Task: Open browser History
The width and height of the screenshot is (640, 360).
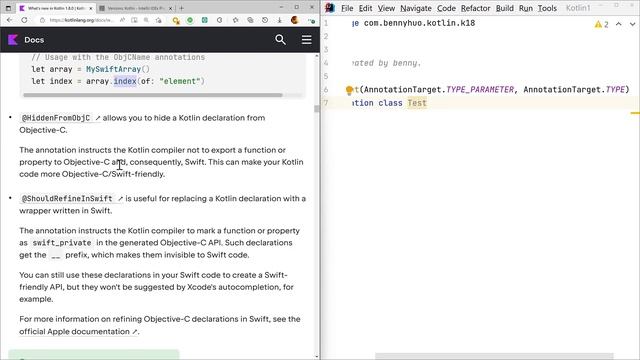Action: point(265,20)
